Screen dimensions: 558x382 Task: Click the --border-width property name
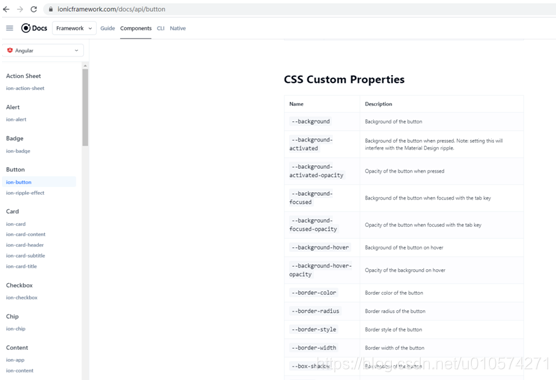314,348
